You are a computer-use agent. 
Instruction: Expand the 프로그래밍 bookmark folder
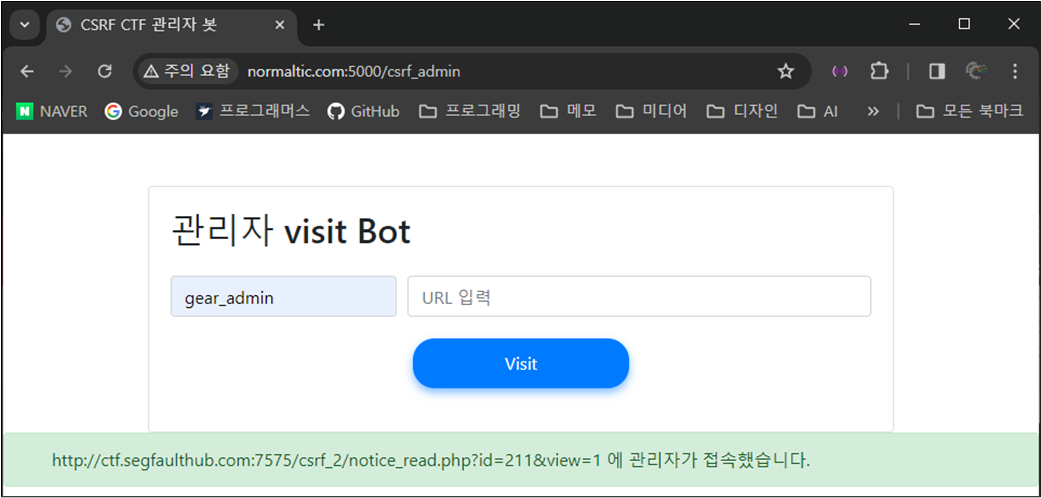pos(470,112)
